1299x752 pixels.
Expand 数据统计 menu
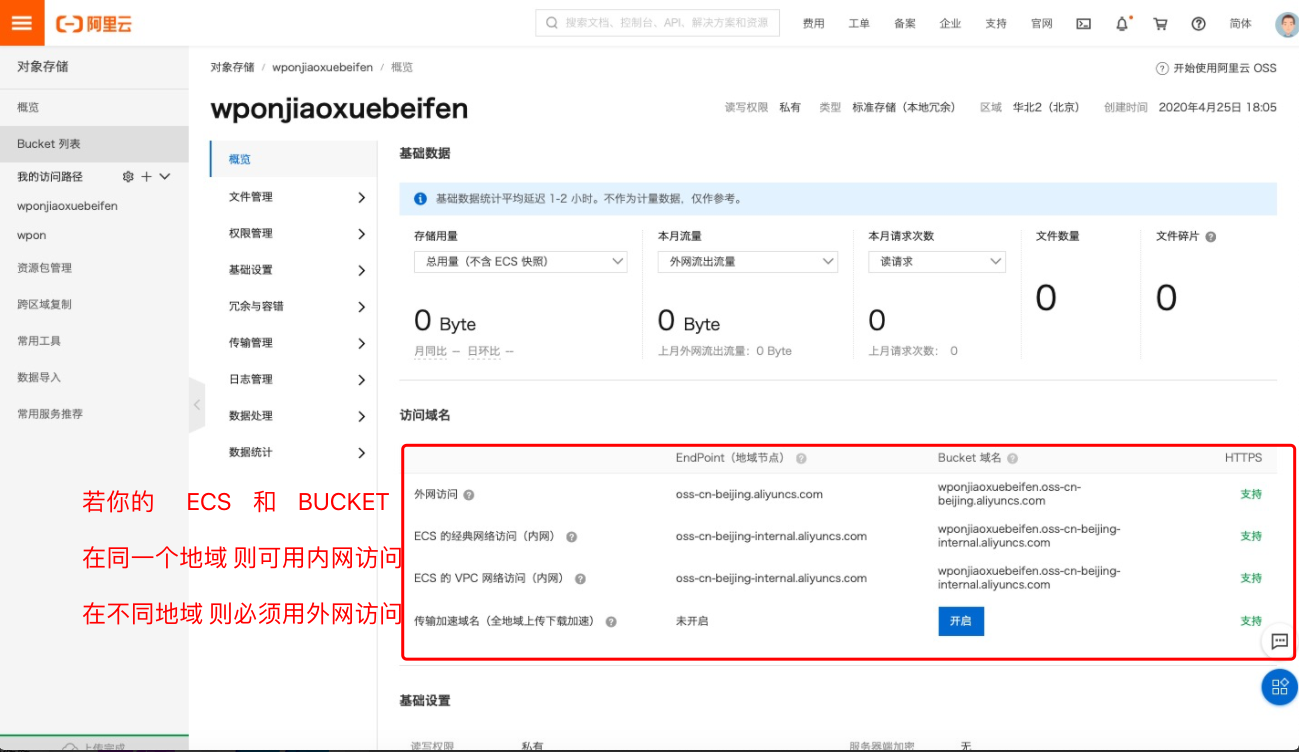click(x=293, y=452)
